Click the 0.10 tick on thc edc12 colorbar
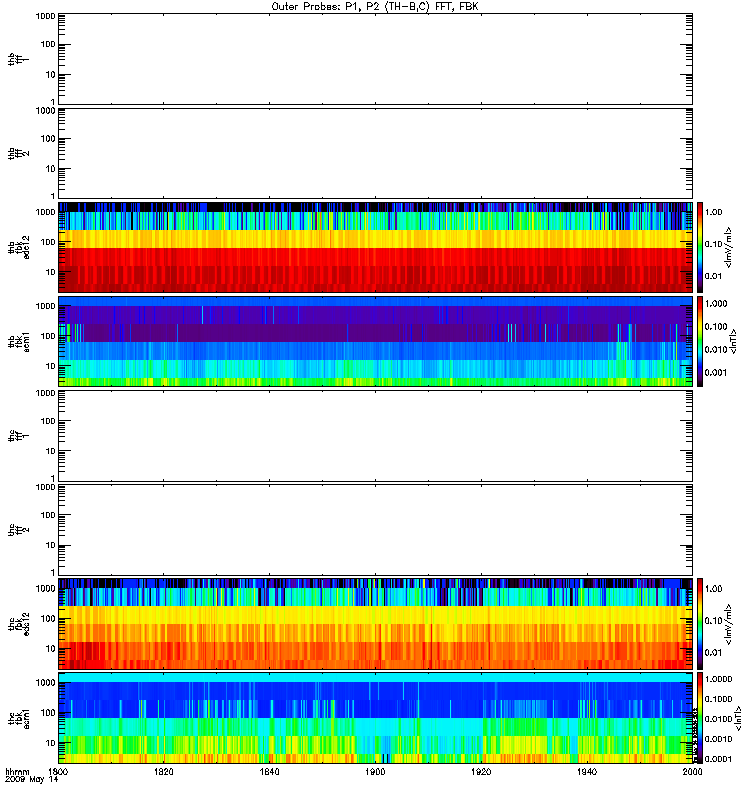Viewport: 750px width, 800px height. point(713,621)
